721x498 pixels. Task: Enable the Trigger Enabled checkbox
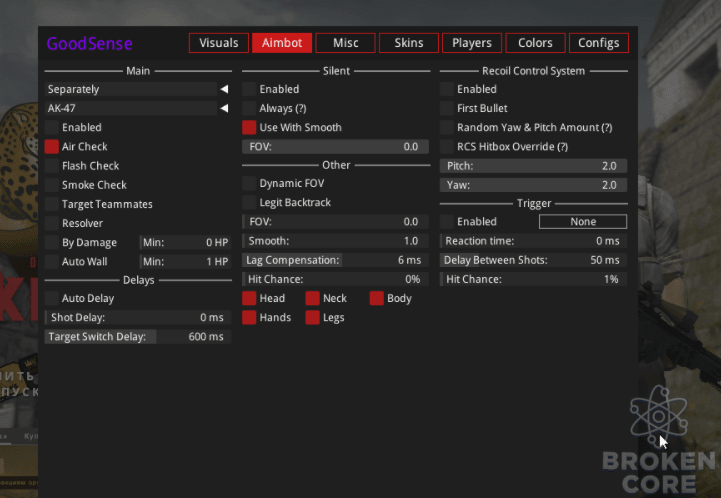446,222
